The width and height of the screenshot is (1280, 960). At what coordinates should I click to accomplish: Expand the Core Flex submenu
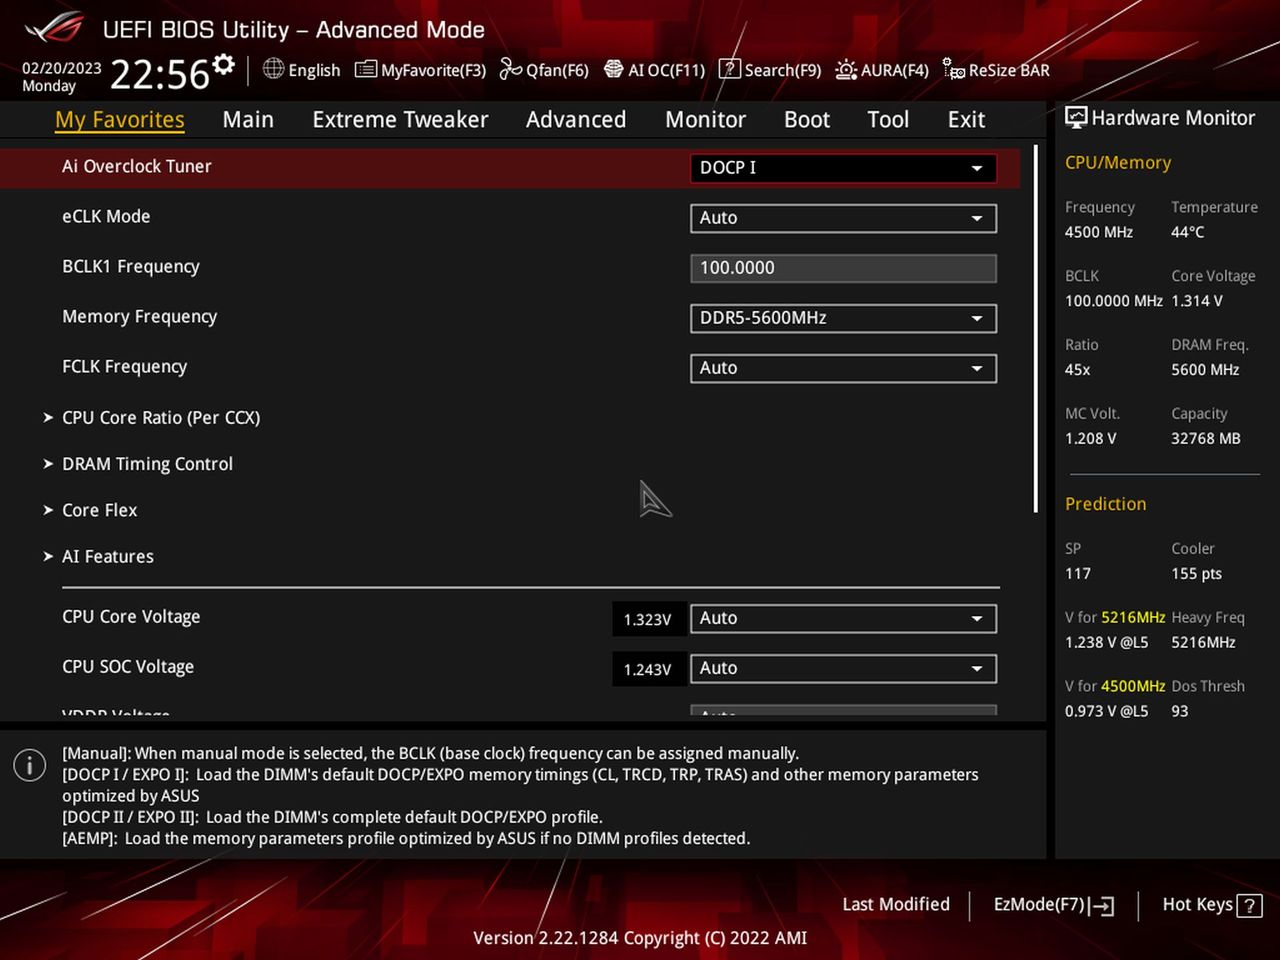pyautogui.click(x=100, y=510)
